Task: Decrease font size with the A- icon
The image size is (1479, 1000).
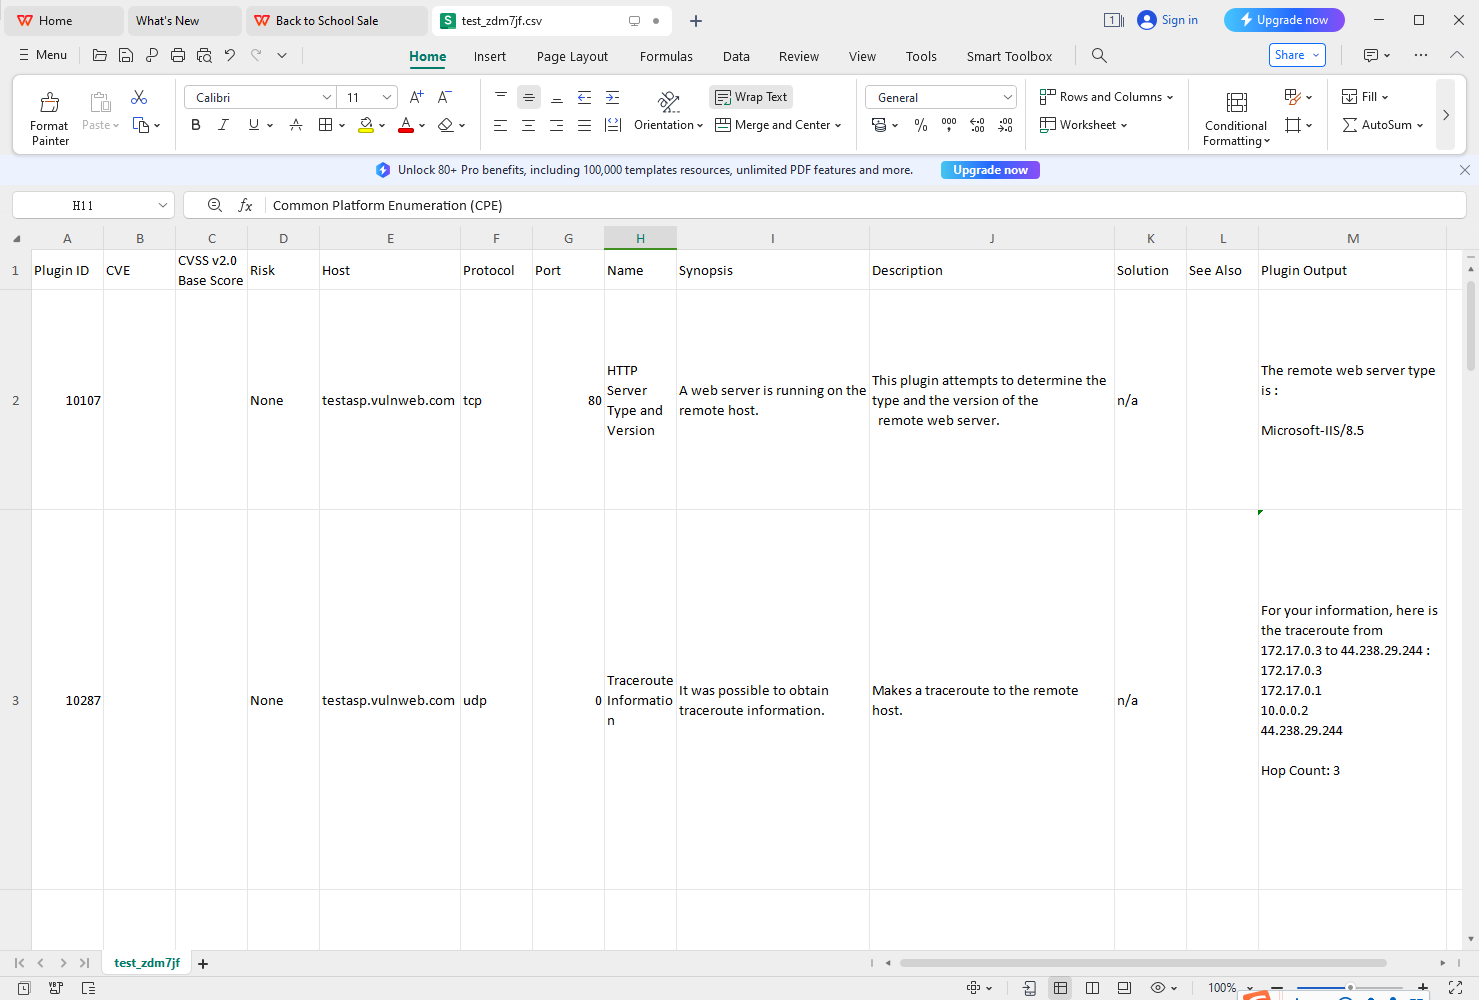Action: 445,97
